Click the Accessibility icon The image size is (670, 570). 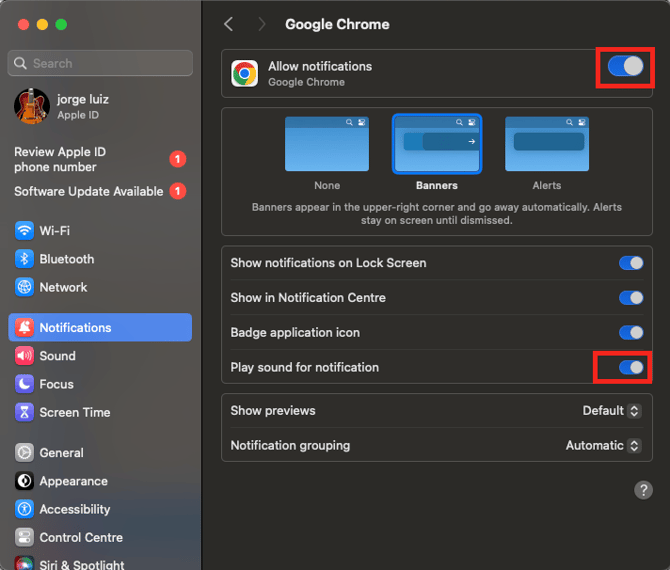click(x=24, y=509)
